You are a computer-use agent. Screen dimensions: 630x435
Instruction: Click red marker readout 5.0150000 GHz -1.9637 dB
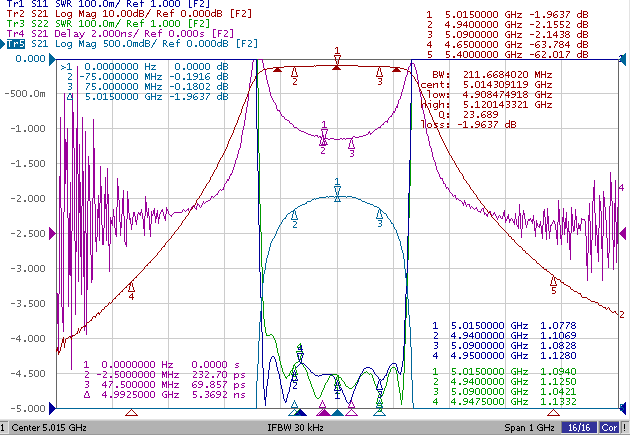507,14
